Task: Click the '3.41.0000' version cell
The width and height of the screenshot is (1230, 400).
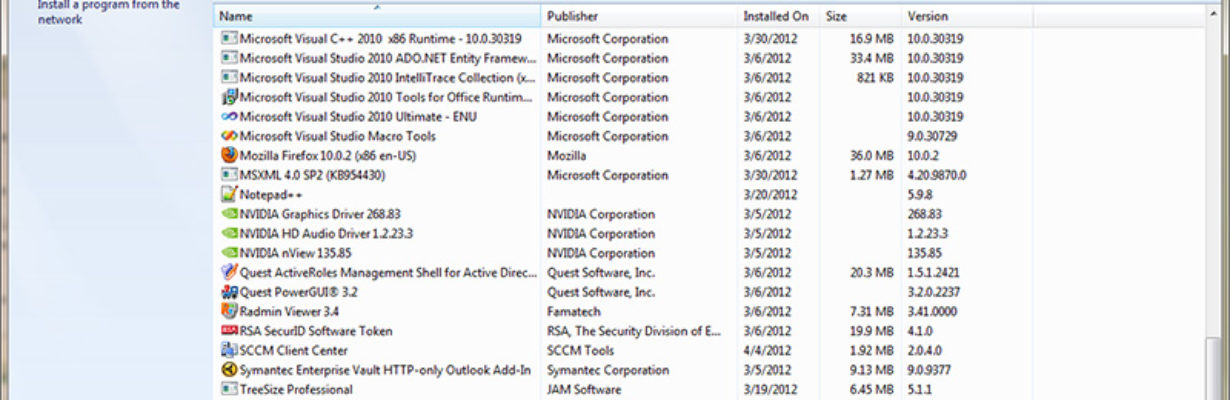Action: point(934,312)
